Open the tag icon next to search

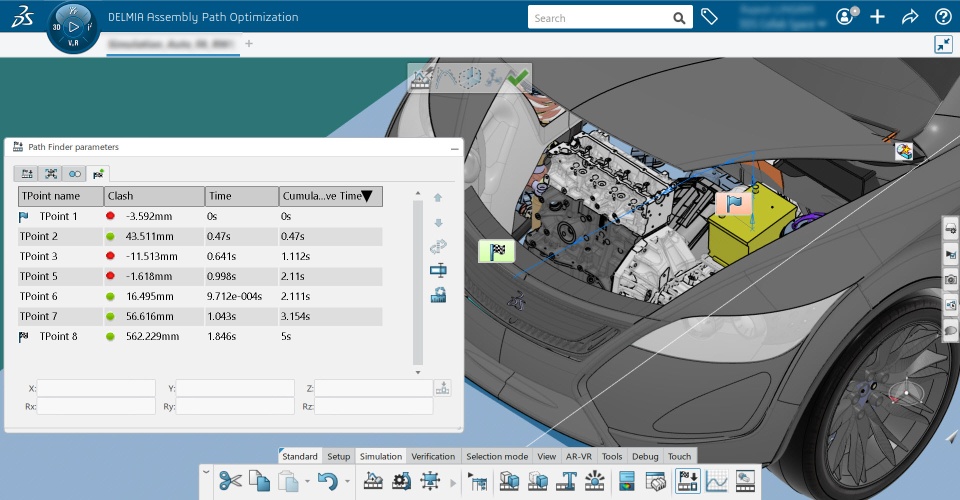click(709, 17)
